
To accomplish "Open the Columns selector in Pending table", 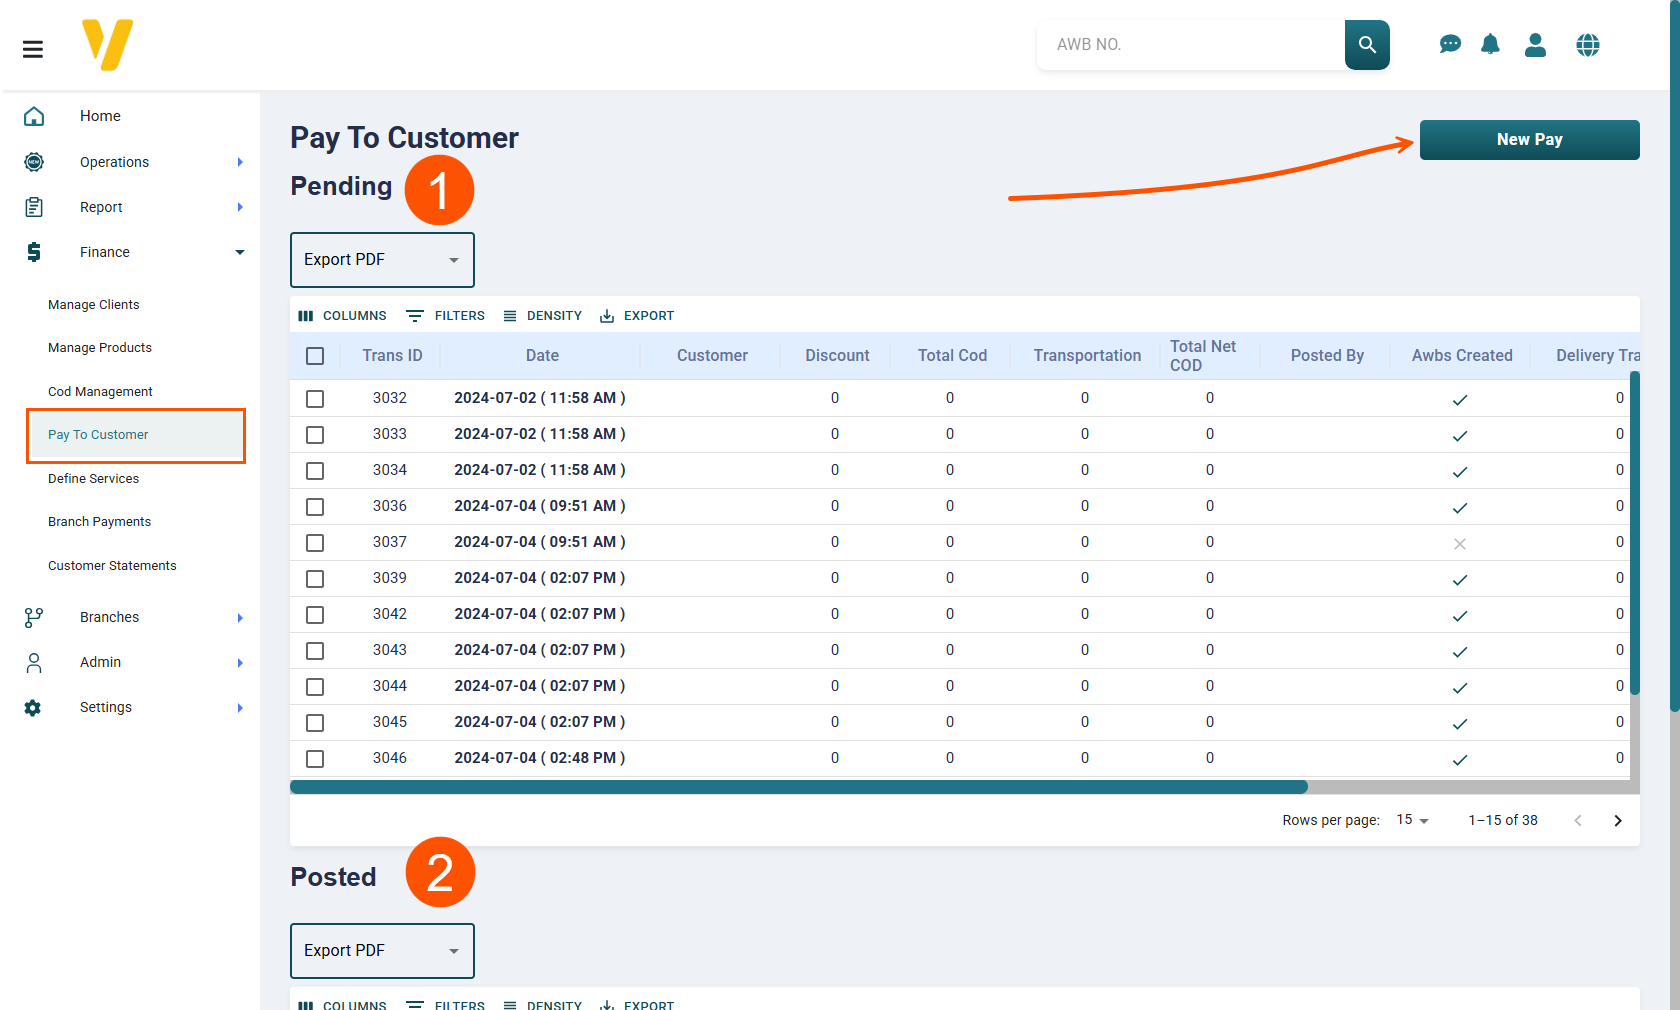I will [x=343, y=316].
